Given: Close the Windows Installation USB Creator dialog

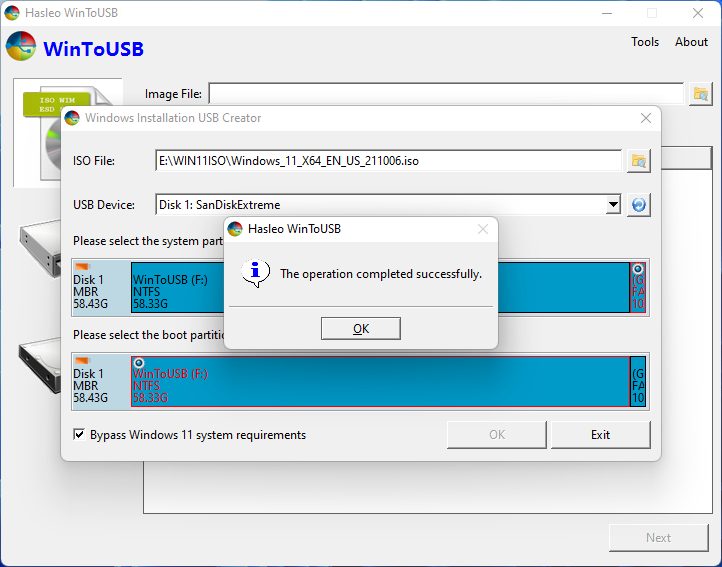Looking at the screenshot, I should coord(646,118).
